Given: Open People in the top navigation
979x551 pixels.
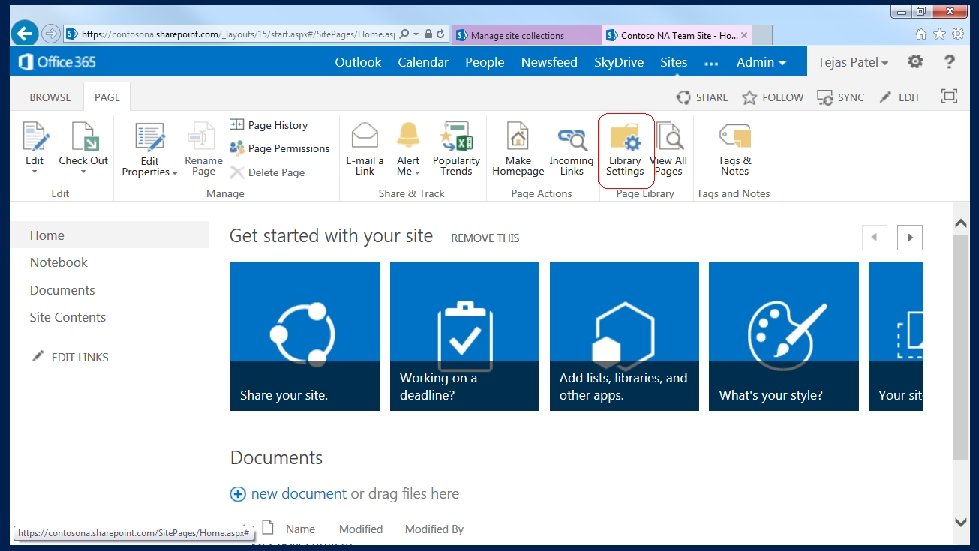Looking at the screenshot, I should pos(485,62).
